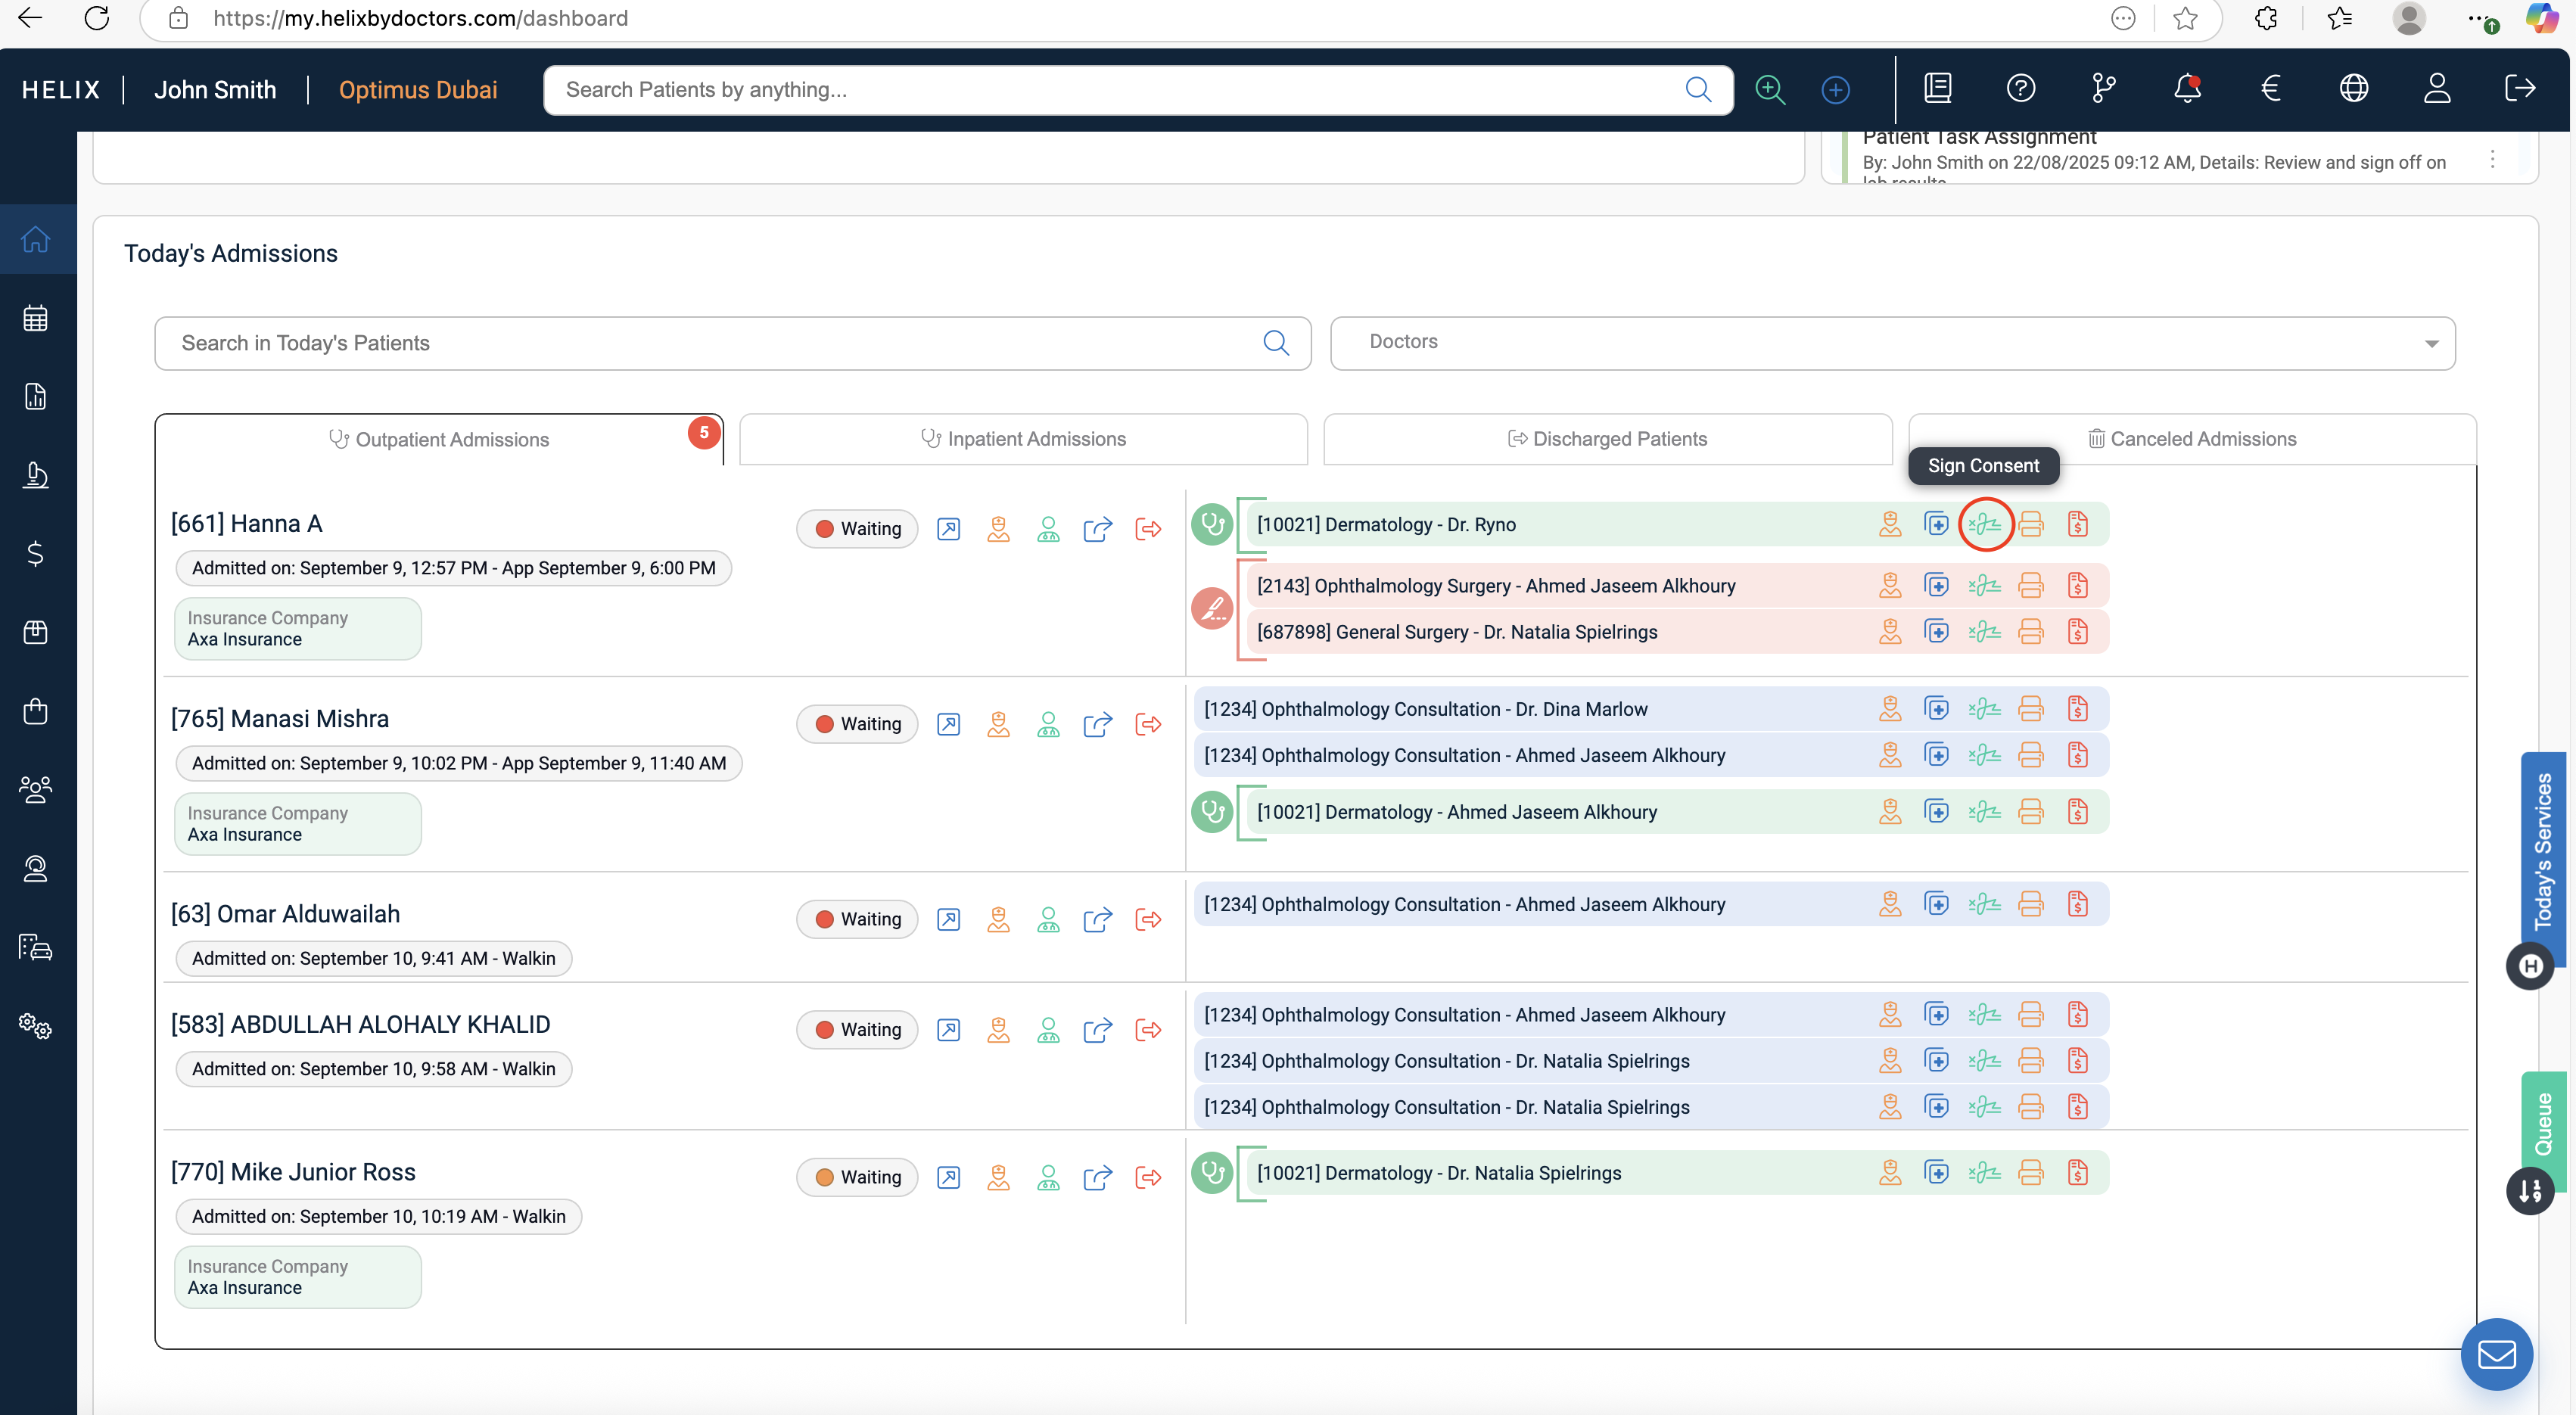Screen dimensions: 2576x1415
Task: Open the calendar icon in left sidebar
Action: pos(36,318)
